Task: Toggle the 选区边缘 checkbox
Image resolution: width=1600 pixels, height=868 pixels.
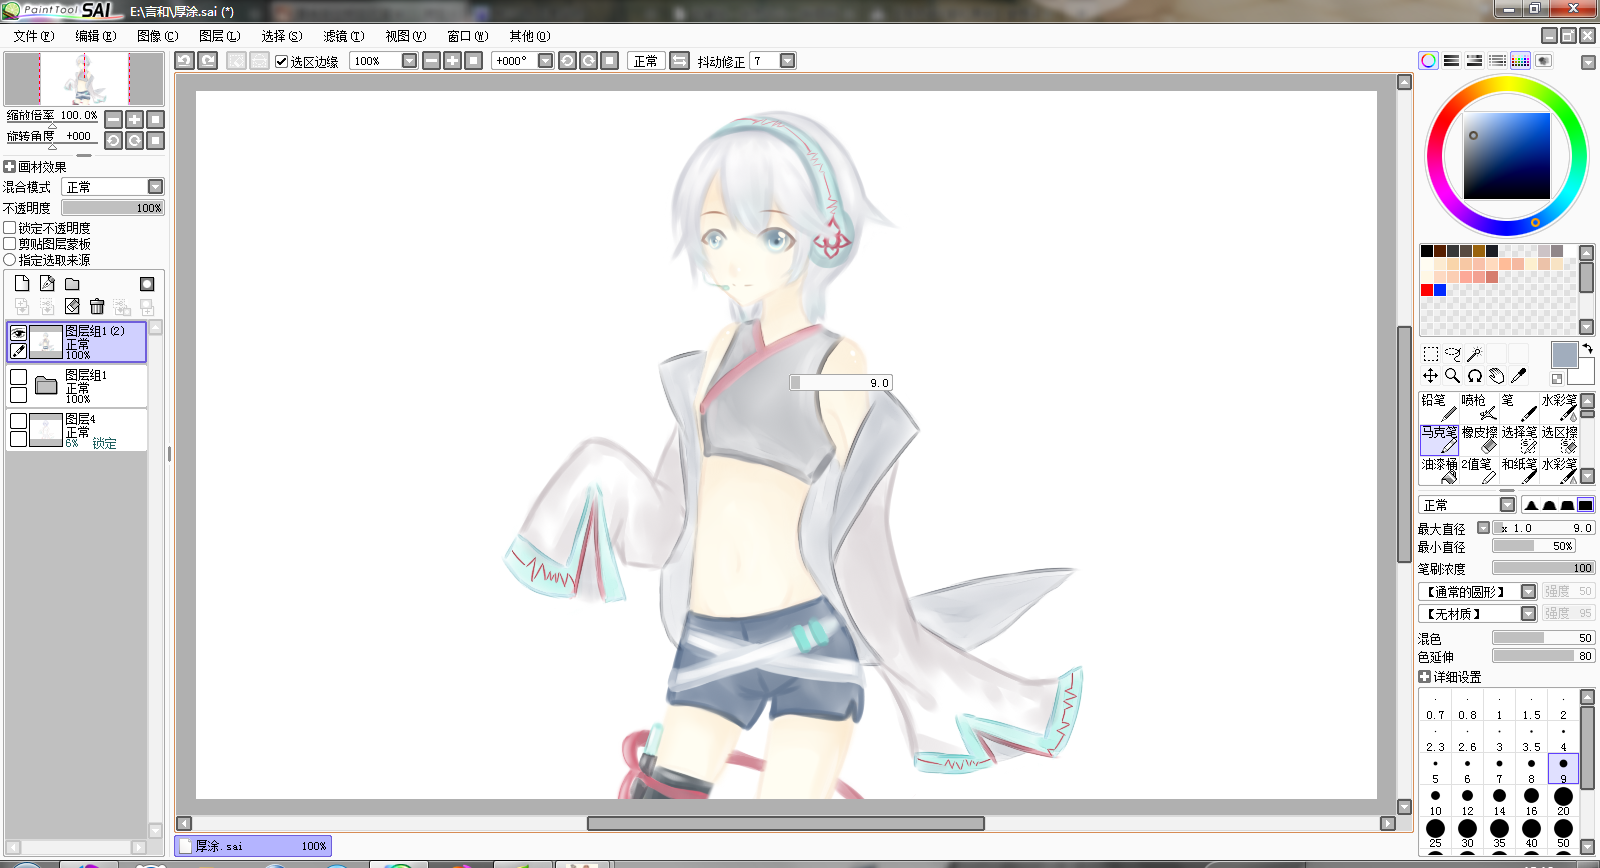Action: coord(282,61)
